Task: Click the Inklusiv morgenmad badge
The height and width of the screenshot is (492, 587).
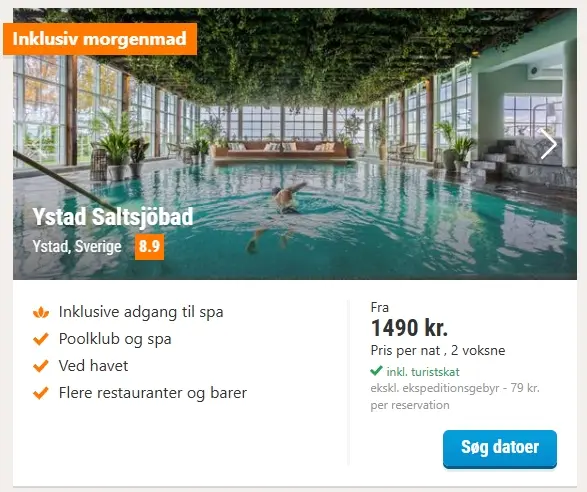Action: click(100, 39)
